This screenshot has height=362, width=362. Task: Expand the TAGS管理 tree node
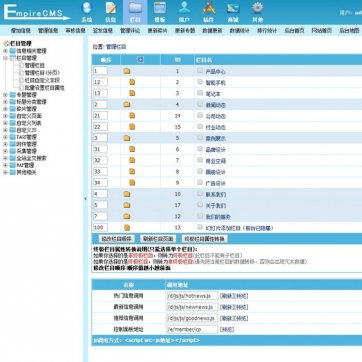point(5,137)
